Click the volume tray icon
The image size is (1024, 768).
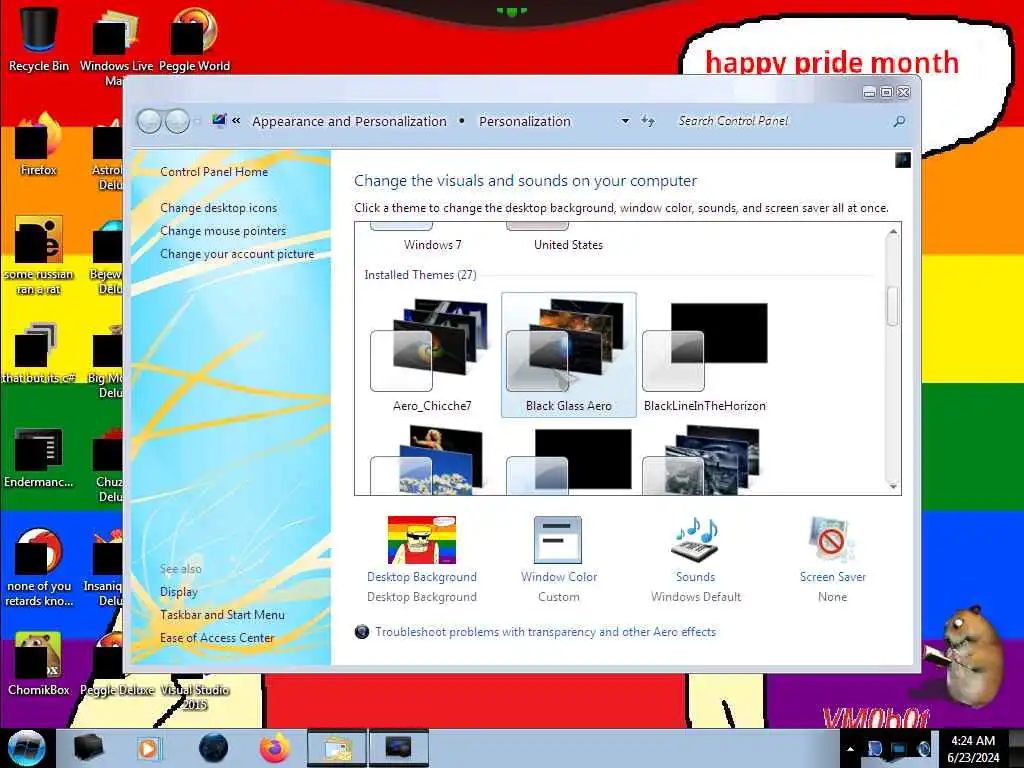coord(923,749)
